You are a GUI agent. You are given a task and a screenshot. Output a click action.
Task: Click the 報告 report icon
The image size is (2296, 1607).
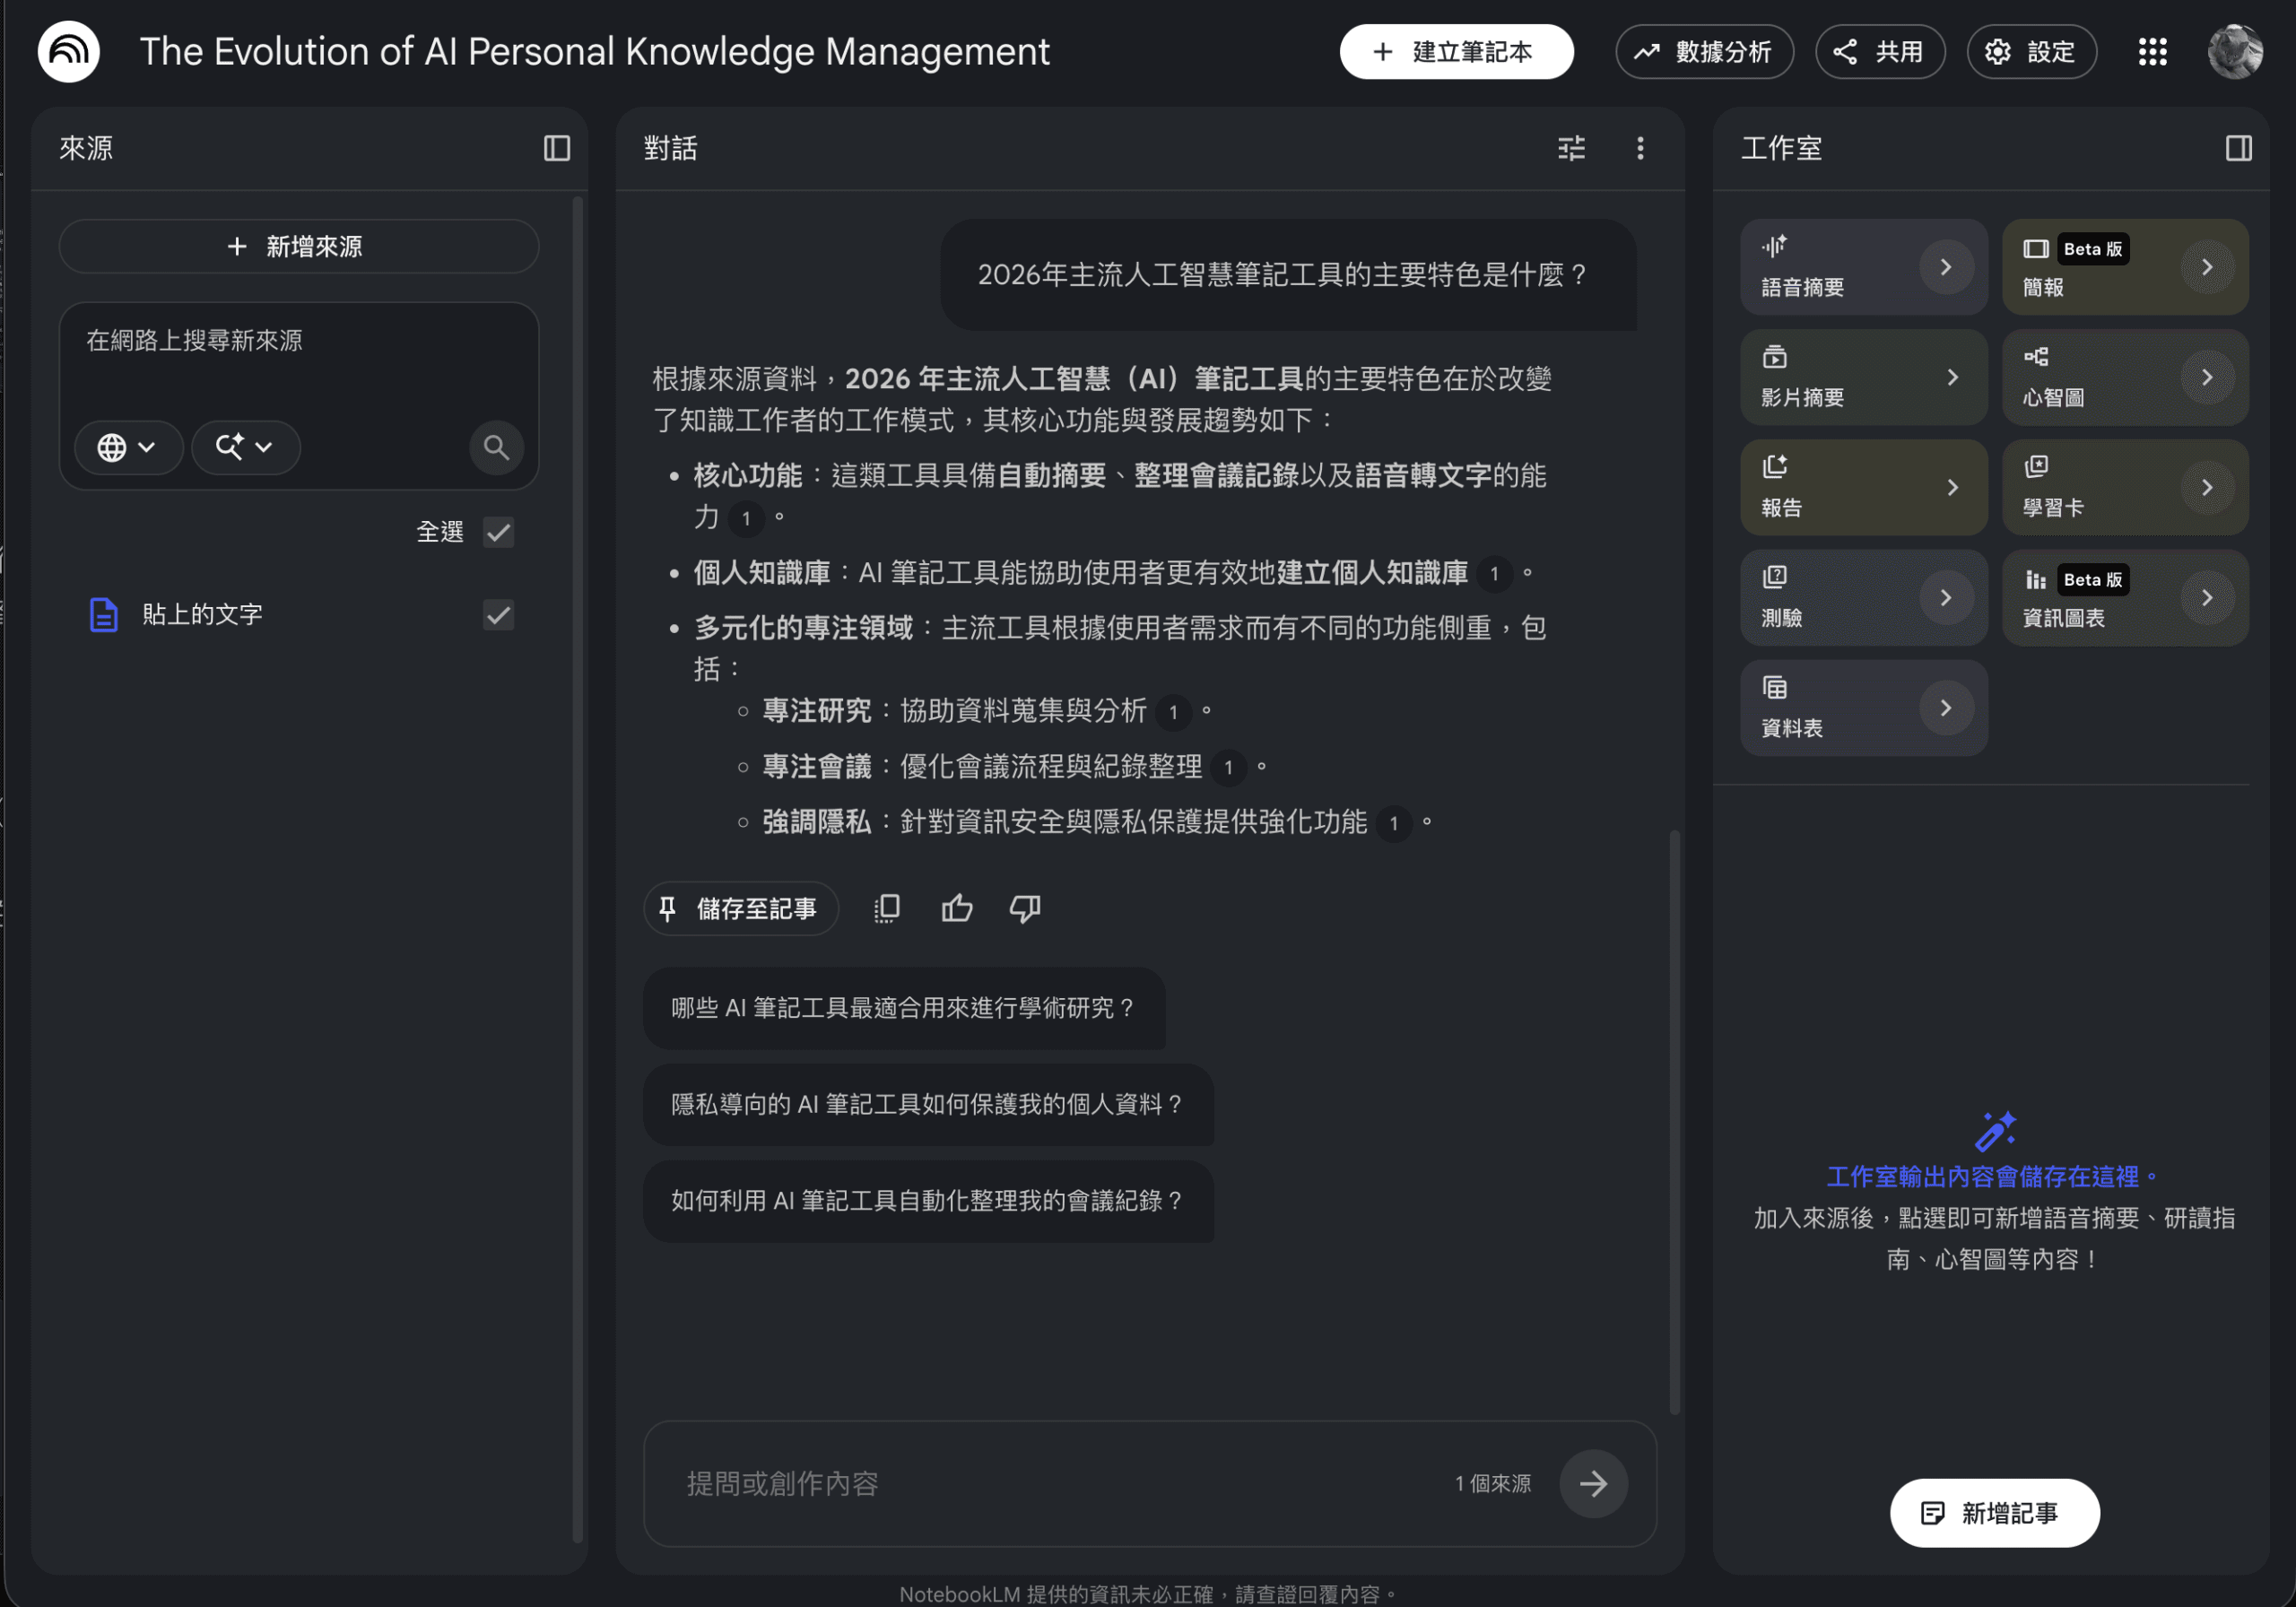coord(1774,467)
